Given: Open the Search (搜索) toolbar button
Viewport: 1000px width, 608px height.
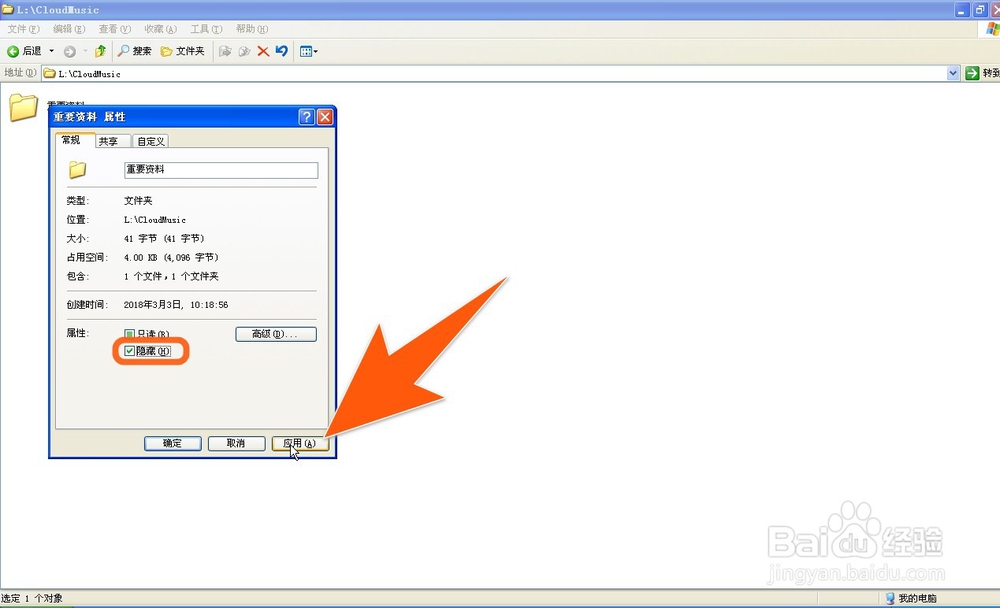Looking at the screenshot, I should [135, 51].
